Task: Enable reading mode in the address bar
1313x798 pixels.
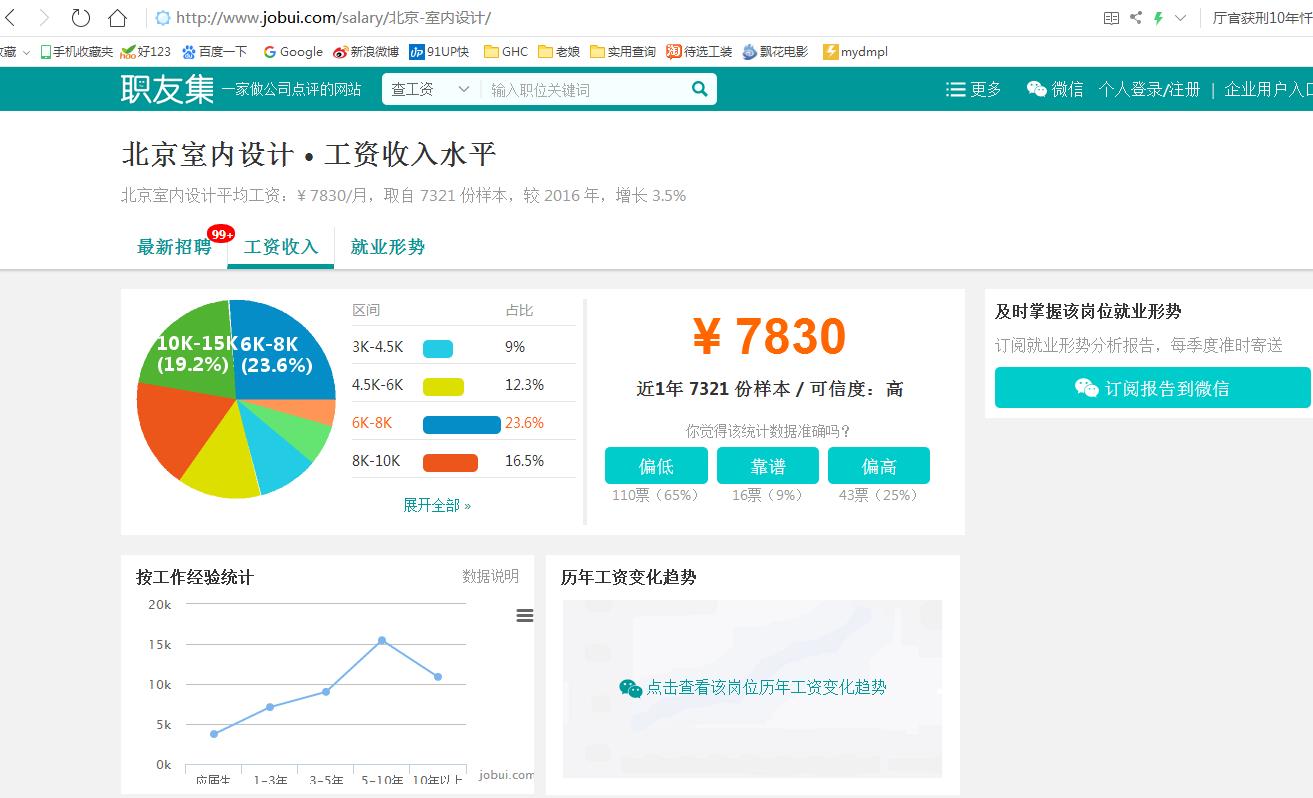Action: 1110,17
